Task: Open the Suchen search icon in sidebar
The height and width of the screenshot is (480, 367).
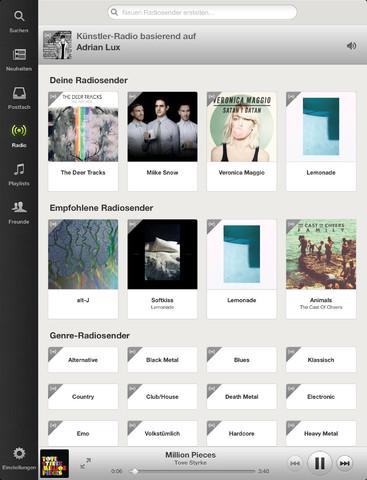Action: pos(19,16)
